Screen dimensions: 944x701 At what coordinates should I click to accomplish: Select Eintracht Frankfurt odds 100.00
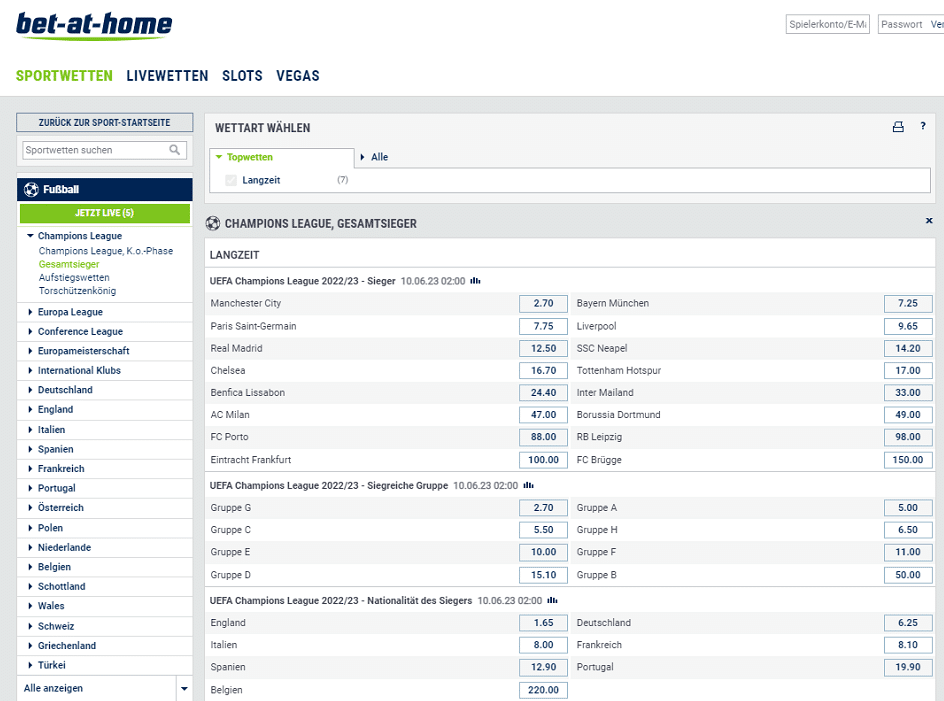[543, 460]
